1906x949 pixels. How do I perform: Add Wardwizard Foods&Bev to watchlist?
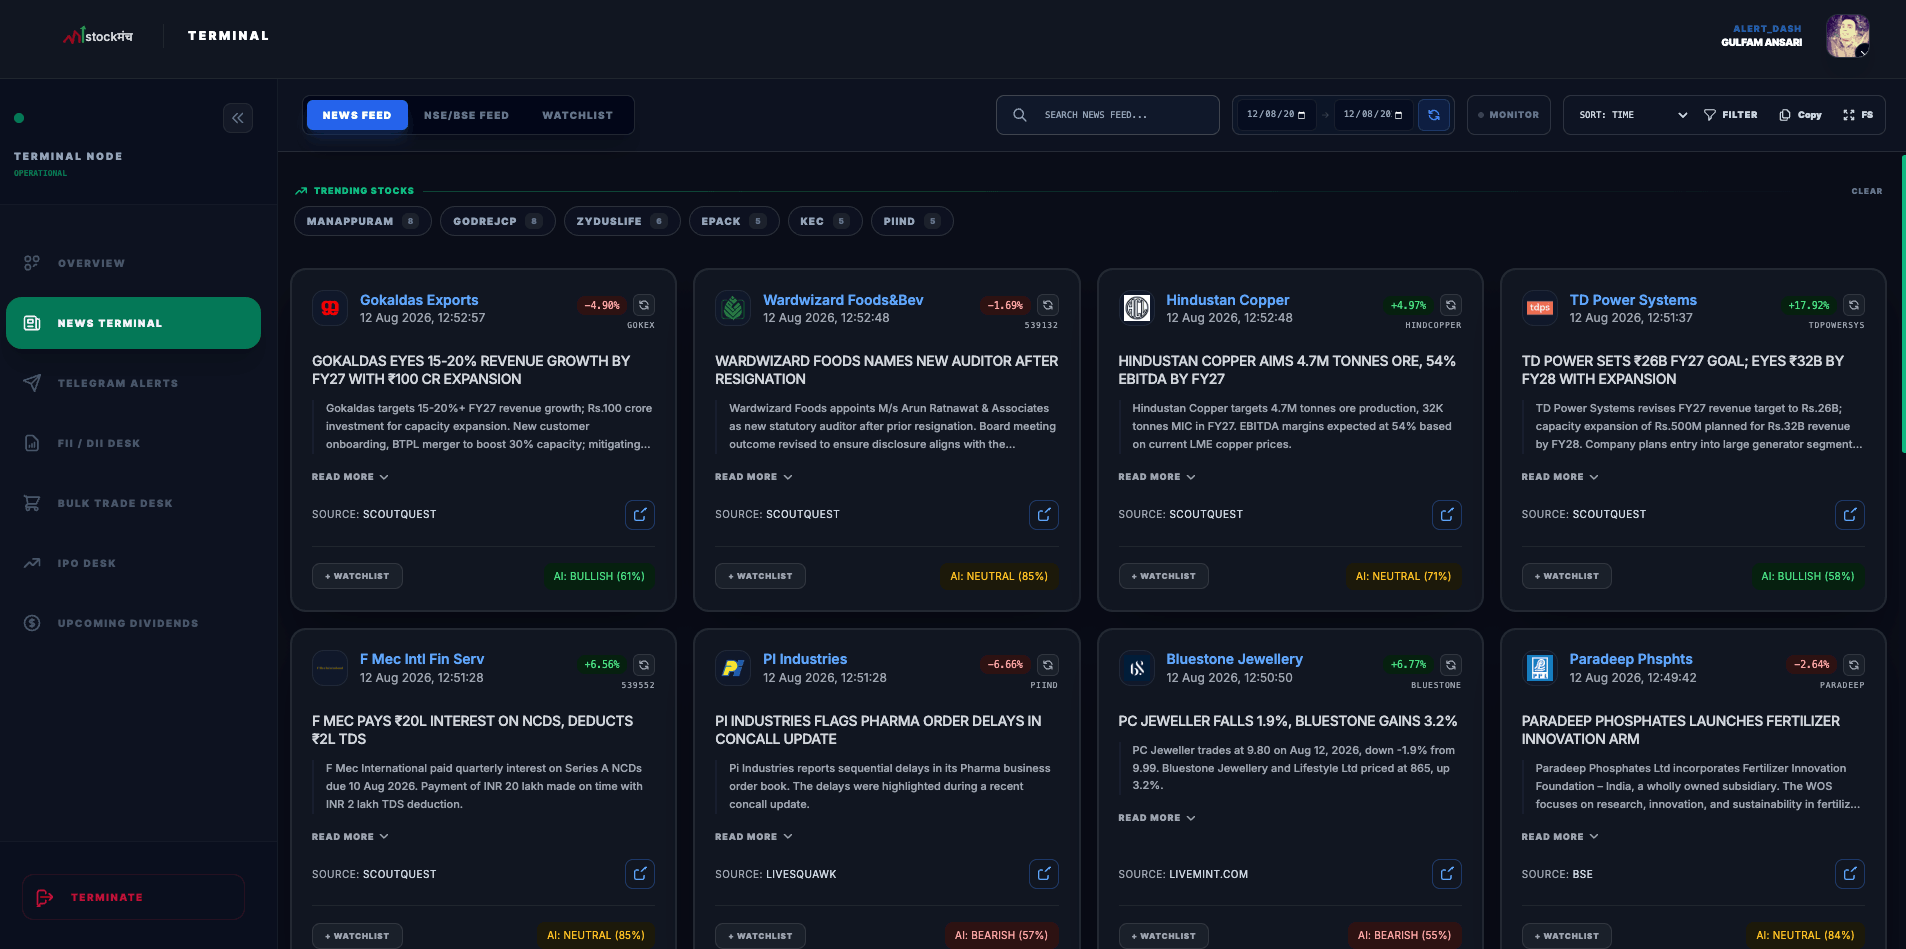click(760, 576)
